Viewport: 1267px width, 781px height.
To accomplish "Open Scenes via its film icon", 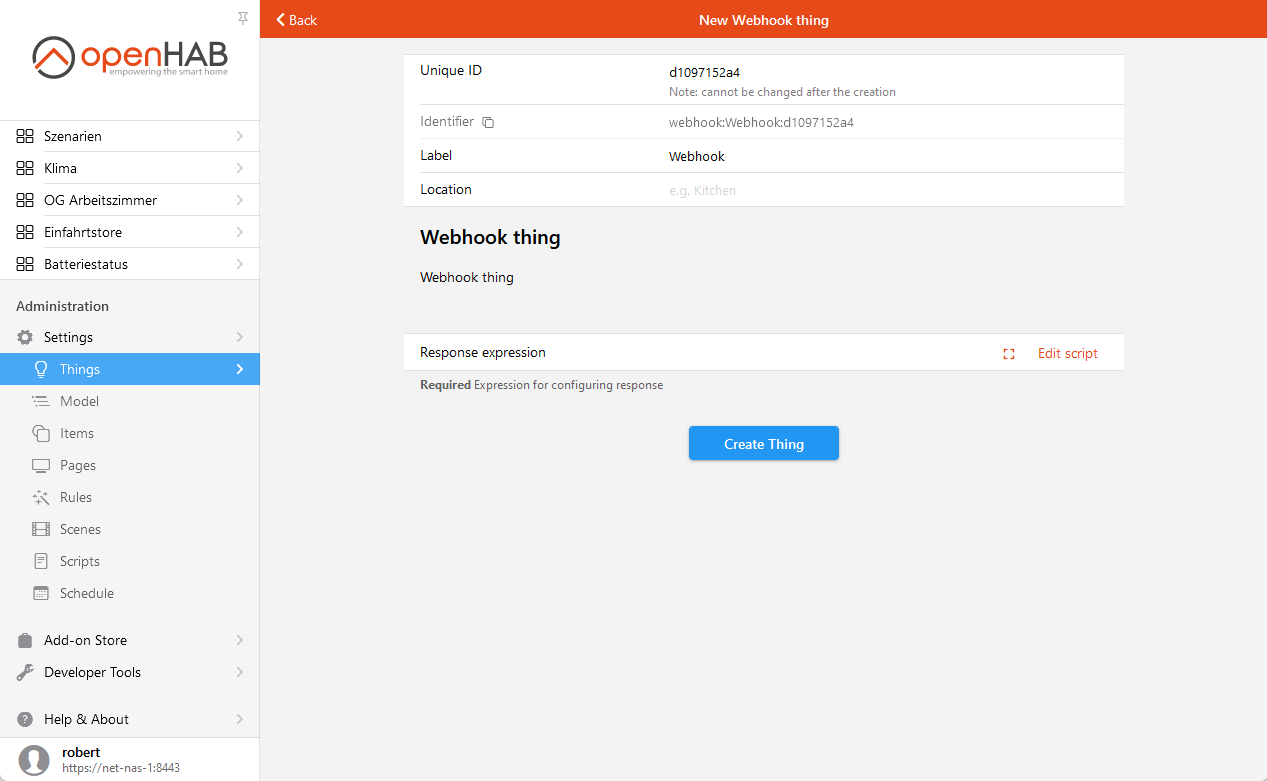I will [41, 529].
